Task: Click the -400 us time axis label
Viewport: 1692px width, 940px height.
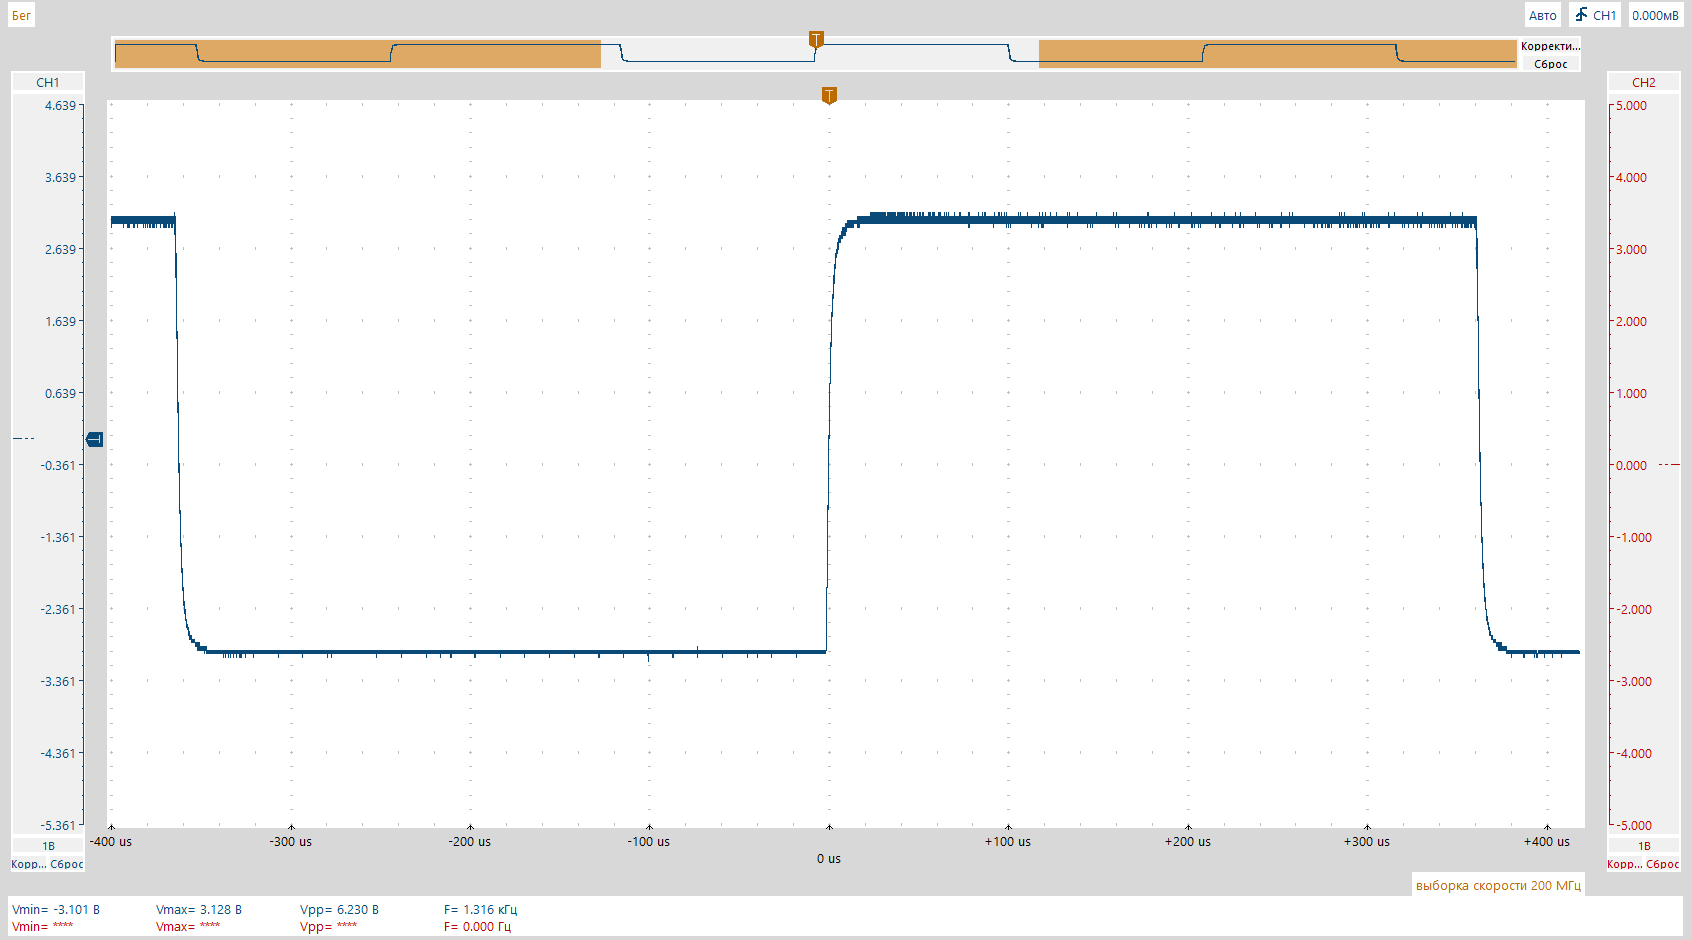Action: click(x=111, y=841)
